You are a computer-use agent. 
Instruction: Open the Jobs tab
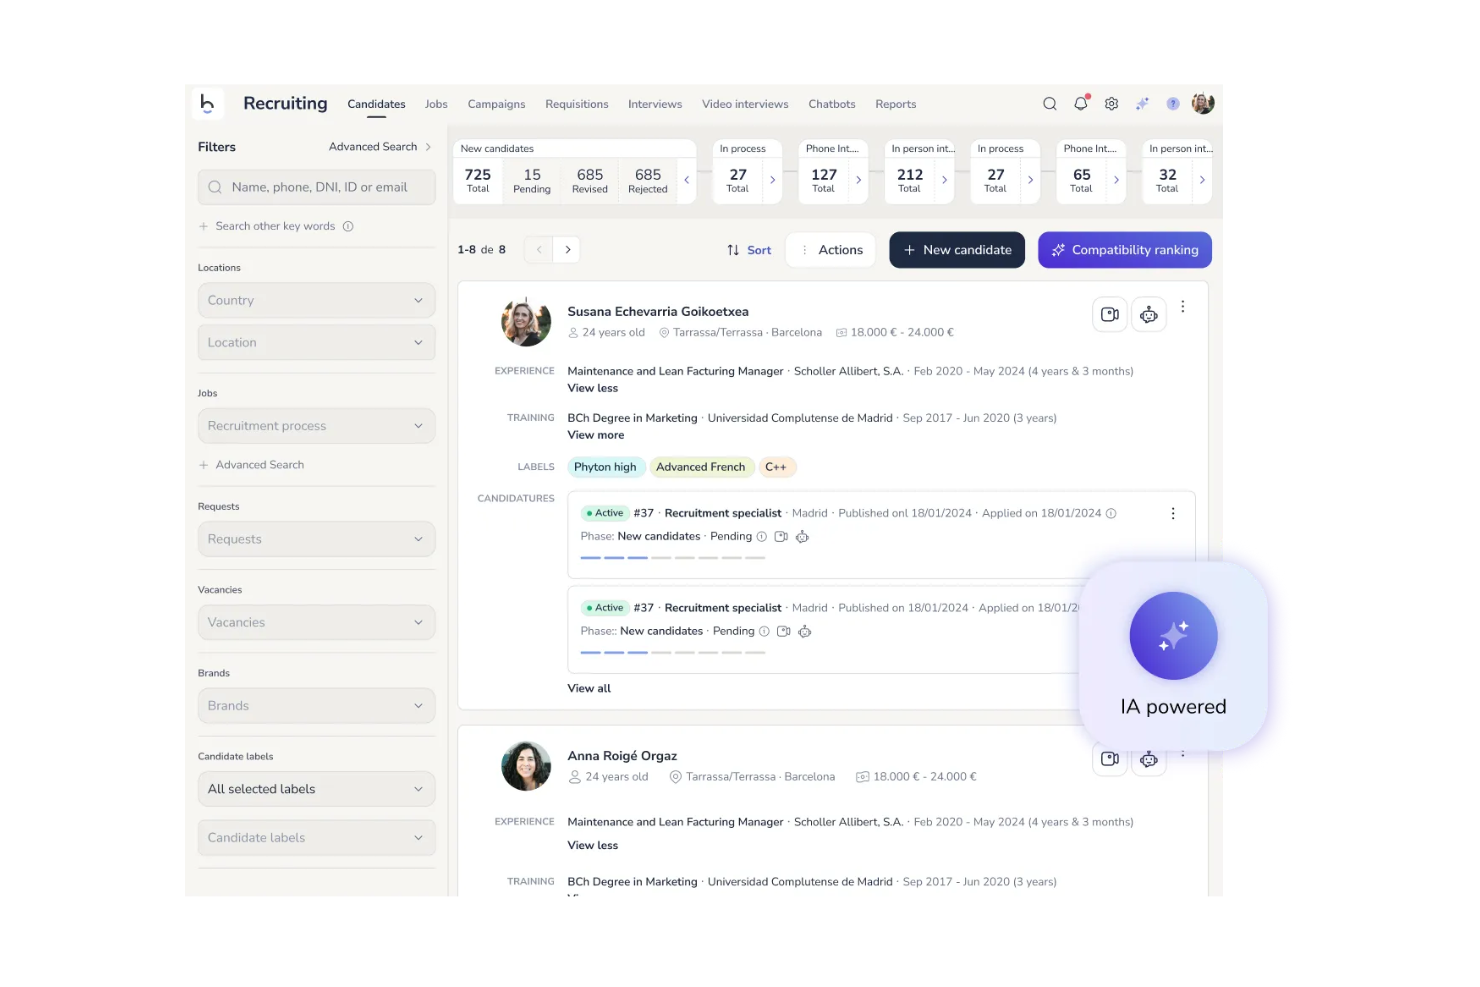[x=436, y=104]
